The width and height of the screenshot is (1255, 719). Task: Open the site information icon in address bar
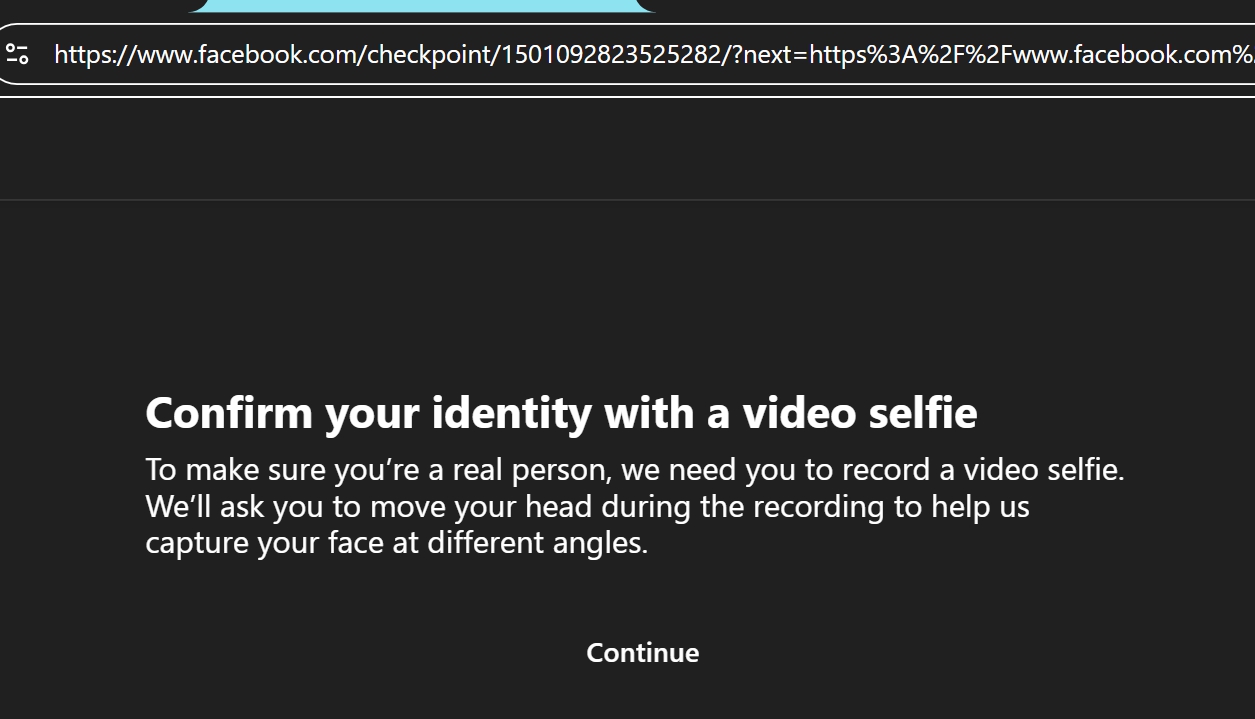17,54
